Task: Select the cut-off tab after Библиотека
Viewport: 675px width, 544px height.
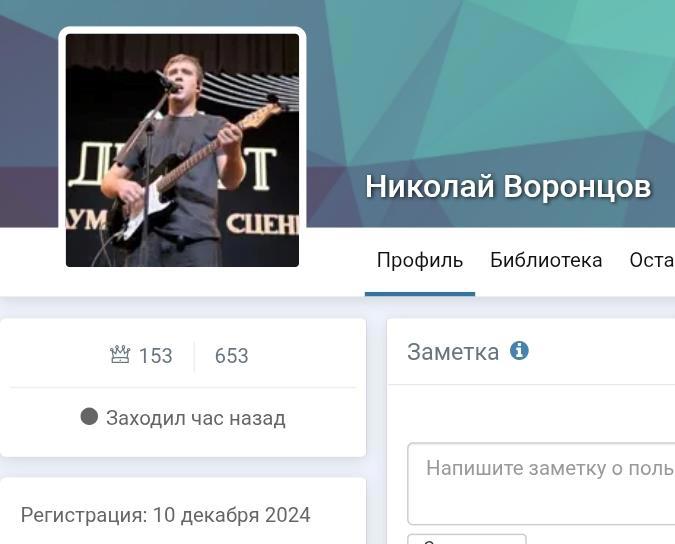Action: [x=652, y=260]
